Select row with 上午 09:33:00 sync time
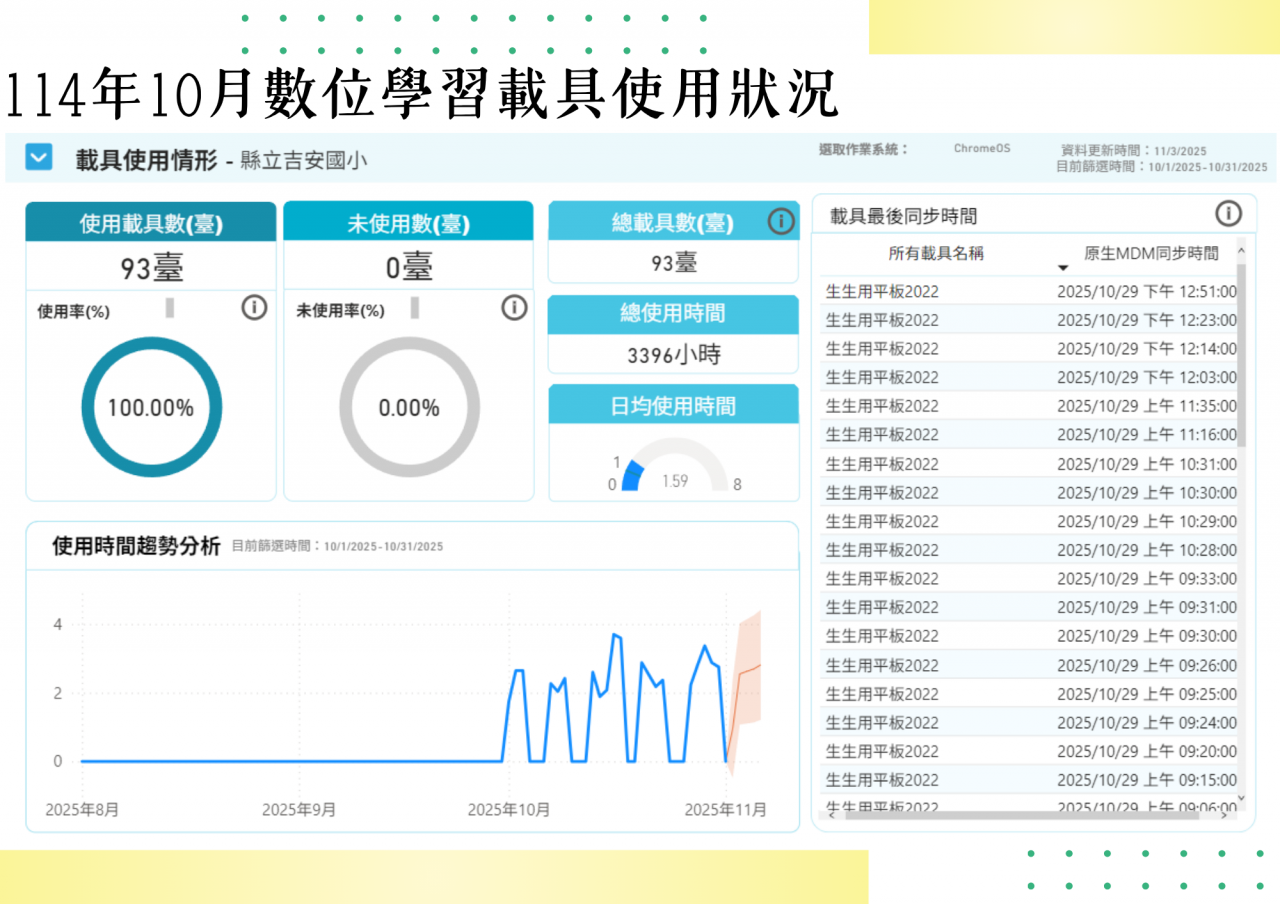 1028,579
